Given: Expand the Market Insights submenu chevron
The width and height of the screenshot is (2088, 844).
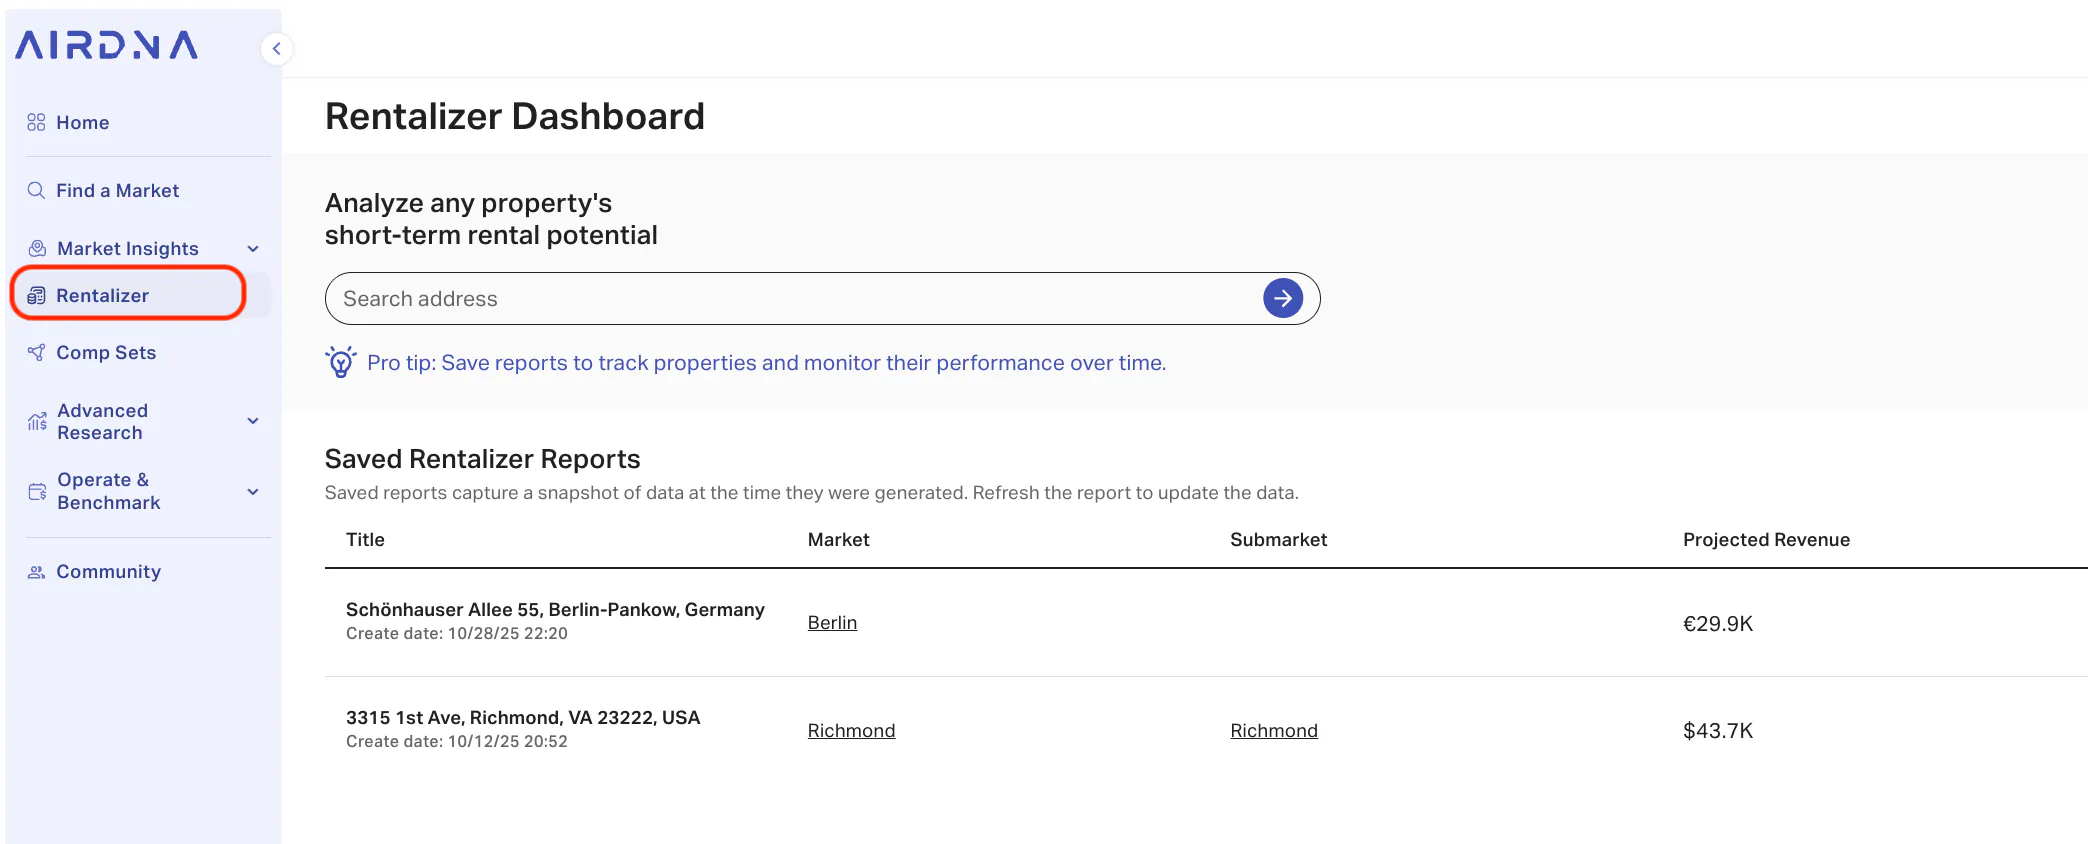Looking at the screenshot, I should (x=253, y=249).
